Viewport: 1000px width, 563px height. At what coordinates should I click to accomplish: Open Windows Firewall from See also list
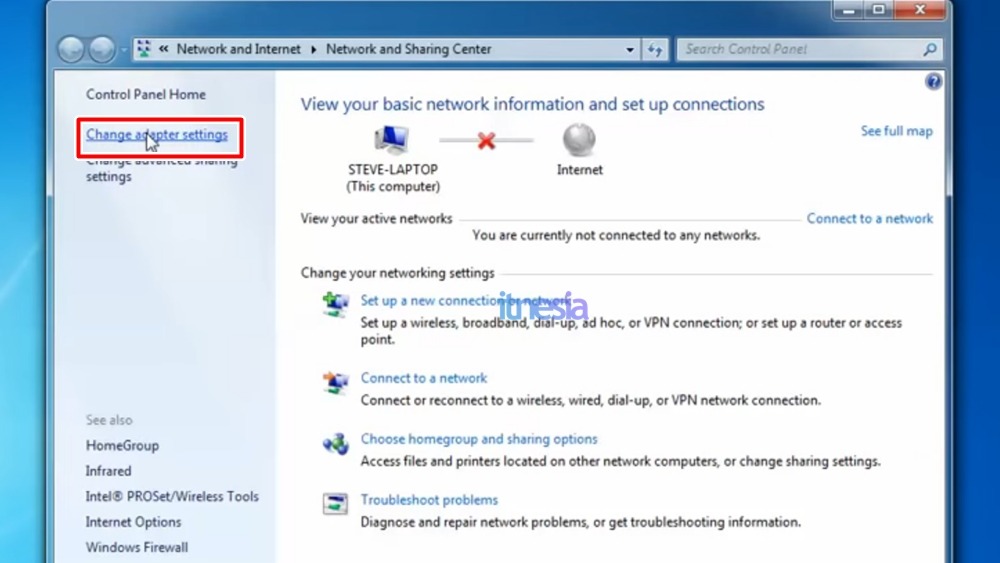coord(137,547)
